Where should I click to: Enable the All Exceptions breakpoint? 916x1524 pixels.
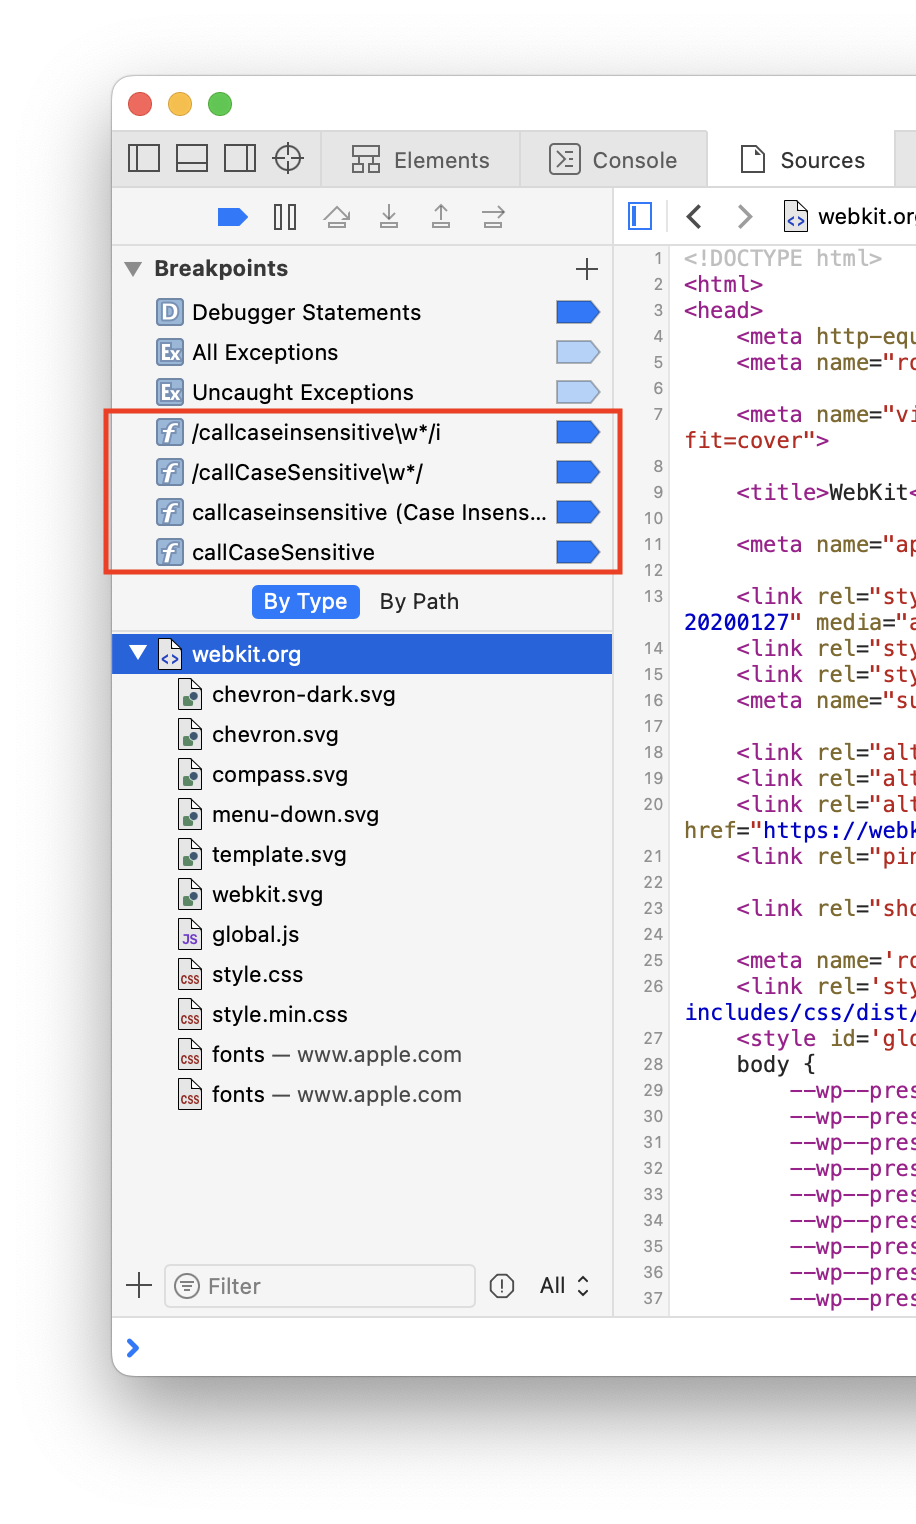577,353
